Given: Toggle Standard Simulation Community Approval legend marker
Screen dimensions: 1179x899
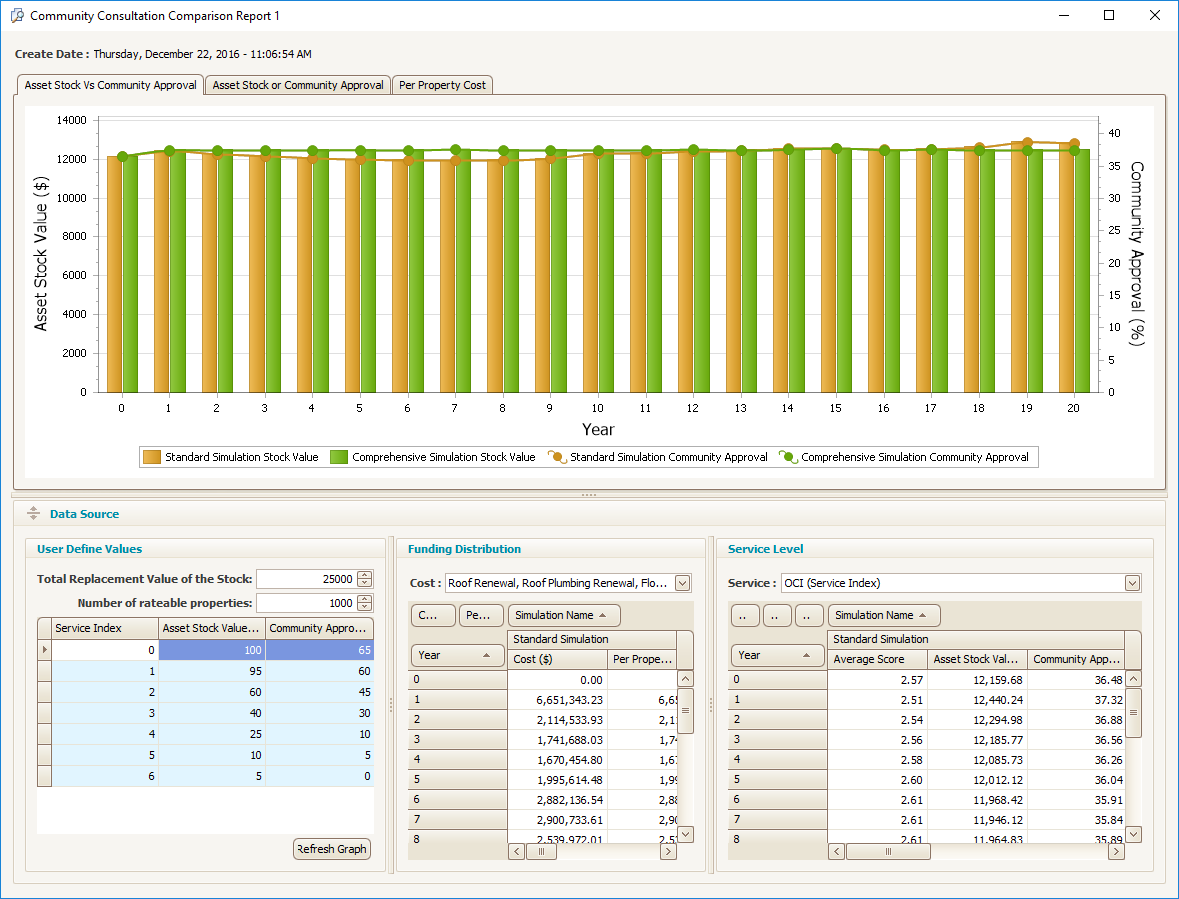Looking at the screenshot, I should pos(557,457).
